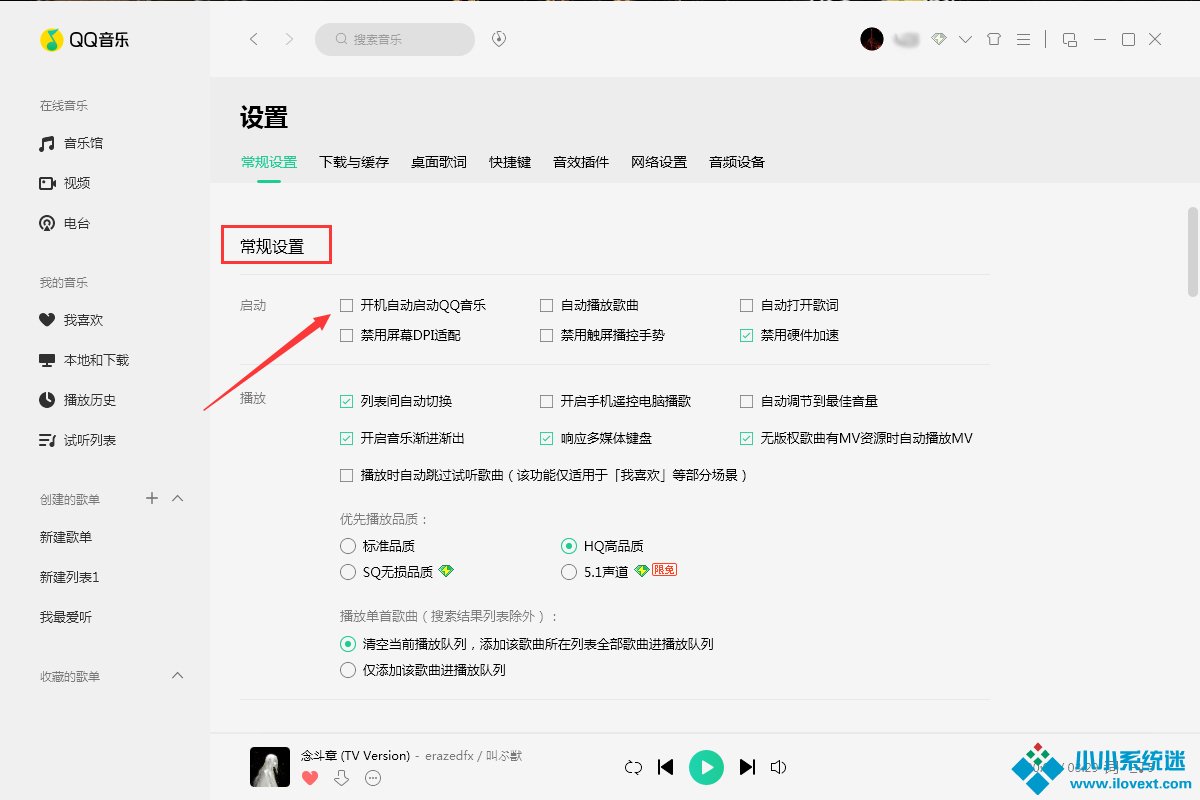Play the current song

click(x=706, y=767)
